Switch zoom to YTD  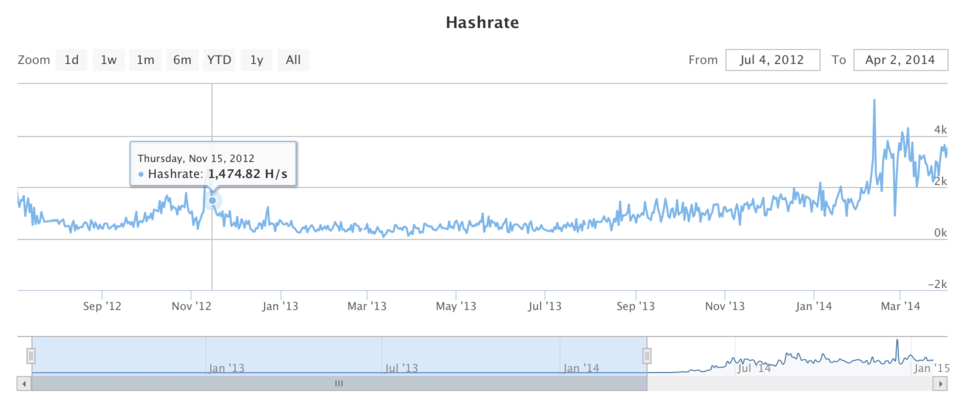coord(219,60)
